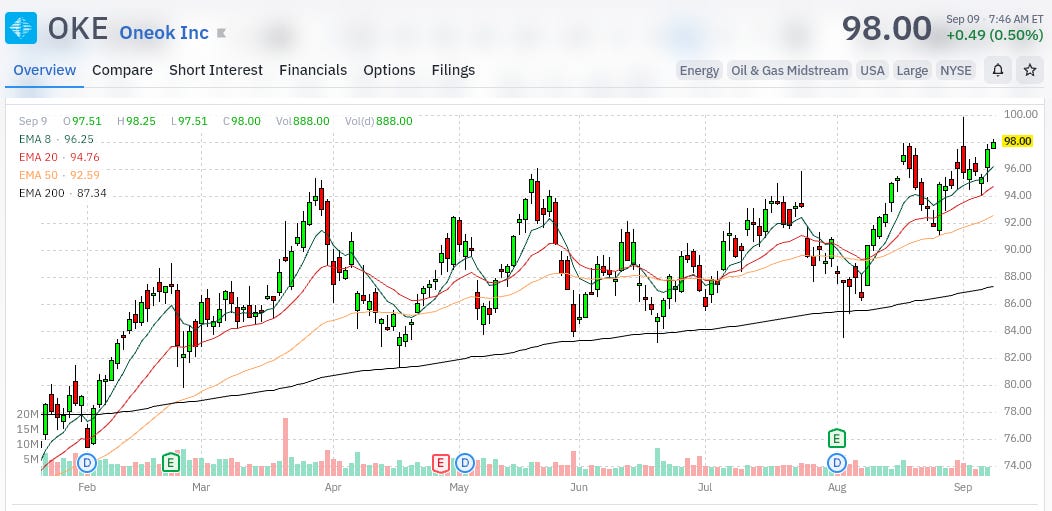
Task: Click the Oneok Inc company name link
Action: [x=164, y=32]
